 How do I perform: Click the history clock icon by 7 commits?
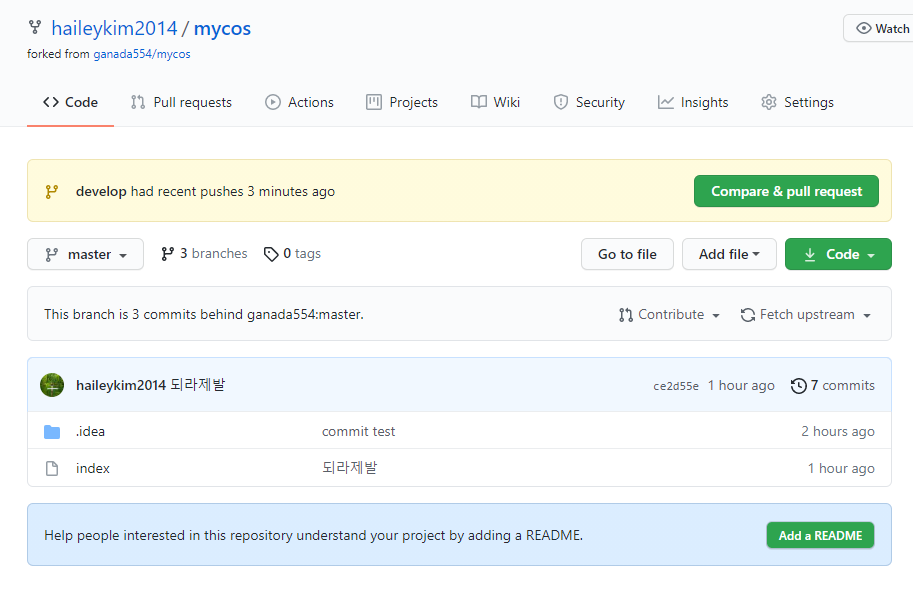coord(798,386)
